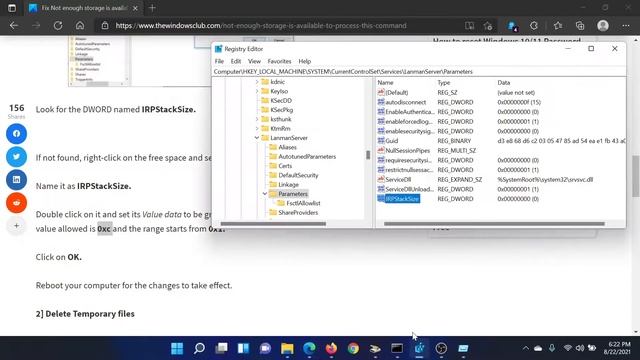
Task: Select the Guid binary value
Action: [x=391, y=141]
